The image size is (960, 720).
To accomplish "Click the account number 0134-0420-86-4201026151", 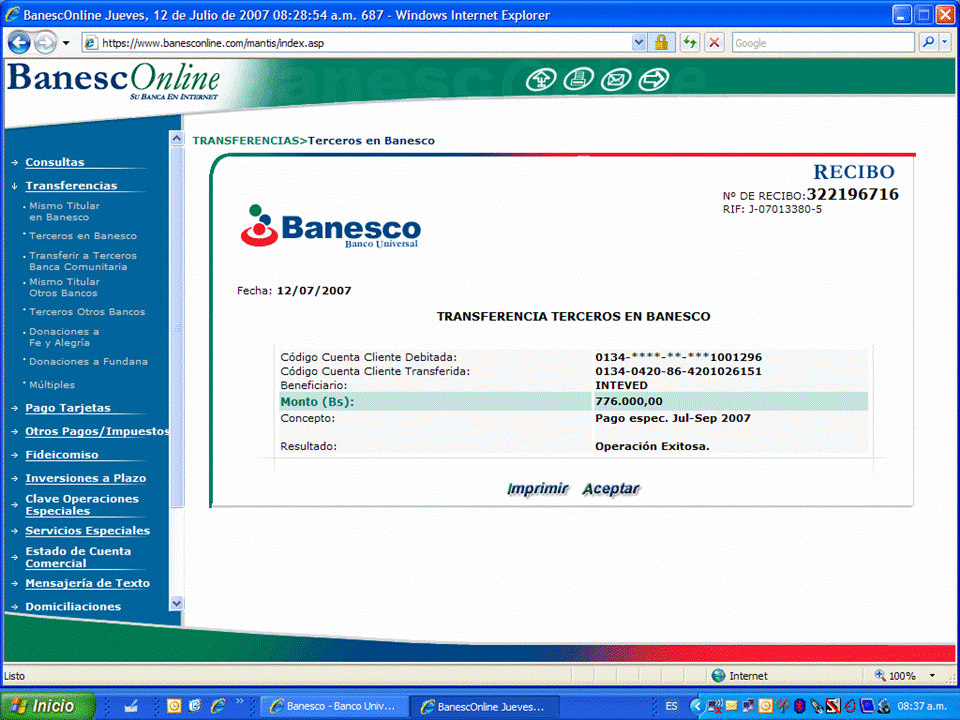I will tap(678, 371).
